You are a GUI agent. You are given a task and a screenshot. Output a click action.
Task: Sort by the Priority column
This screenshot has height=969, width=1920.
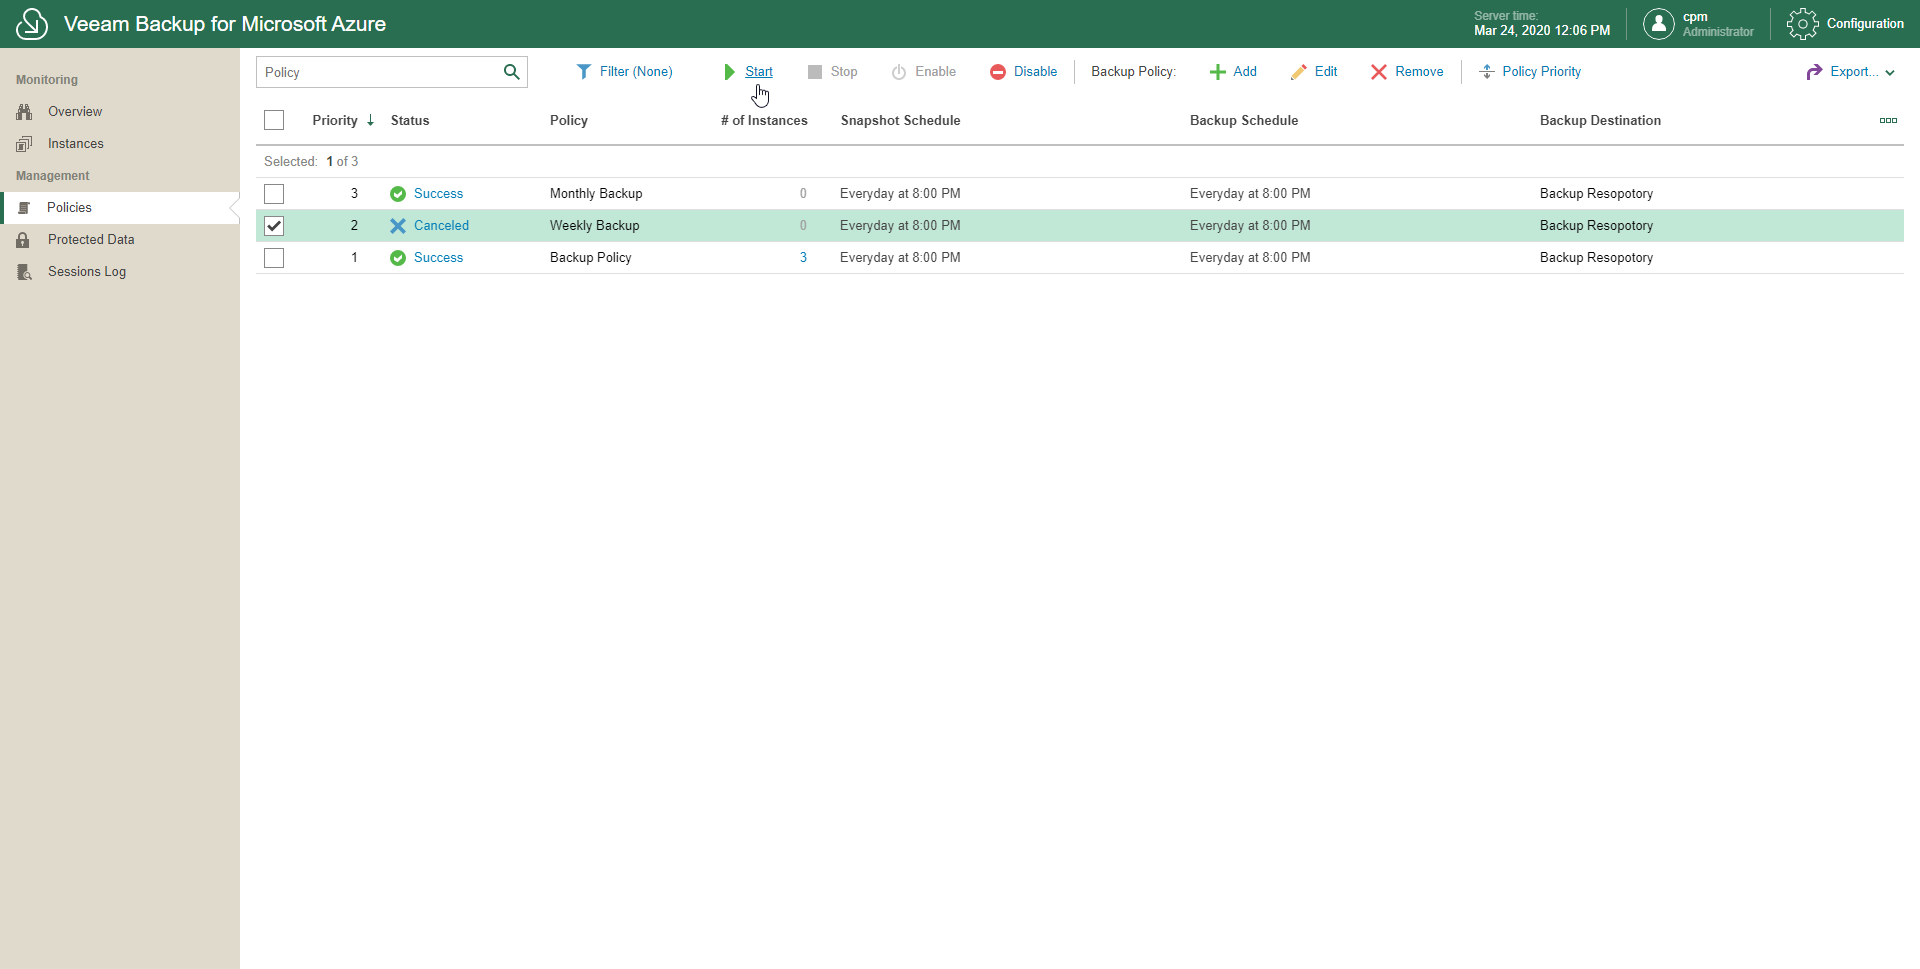[335, 120]
